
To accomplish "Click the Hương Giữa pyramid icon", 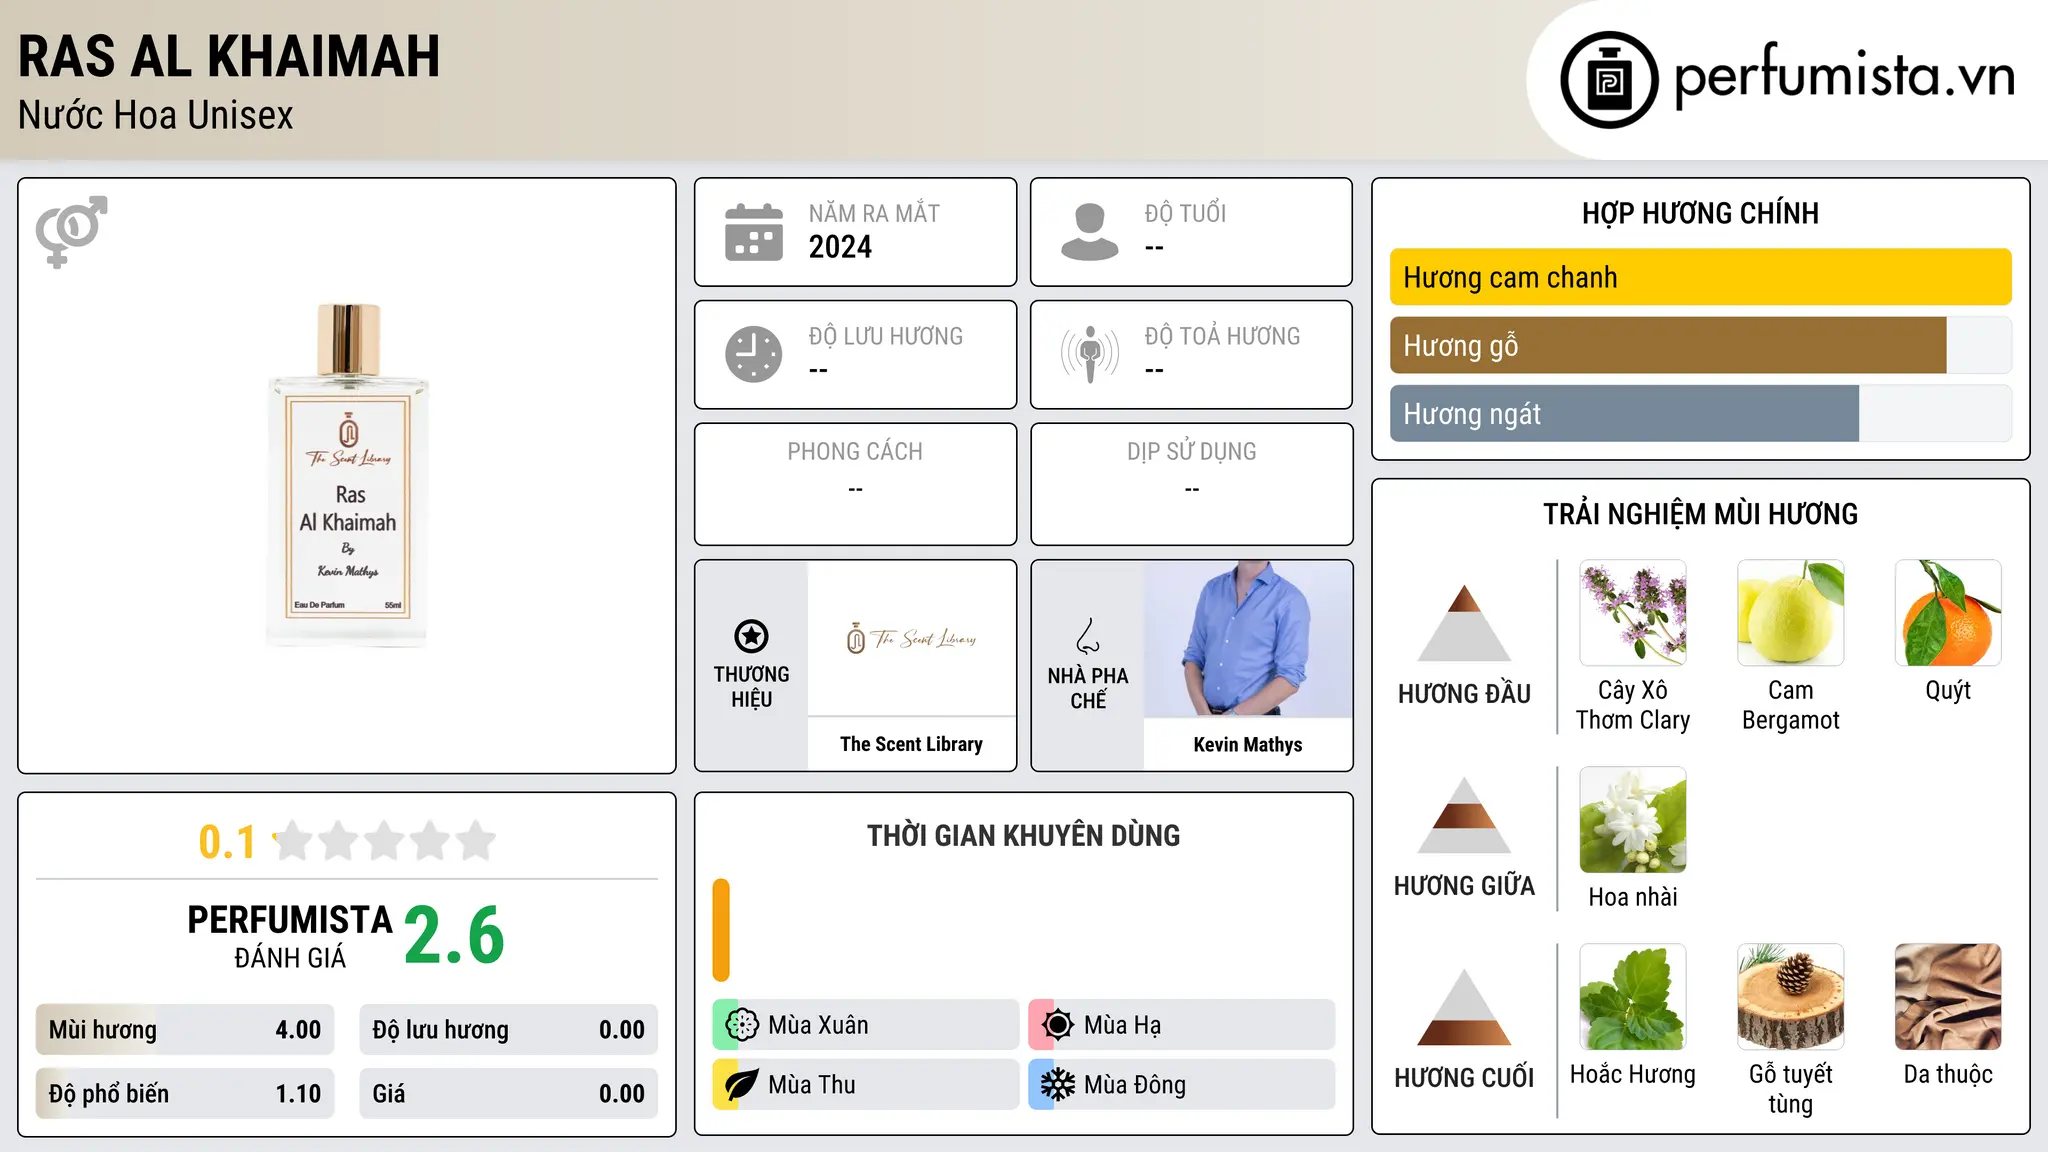I will coord(1464,815).
